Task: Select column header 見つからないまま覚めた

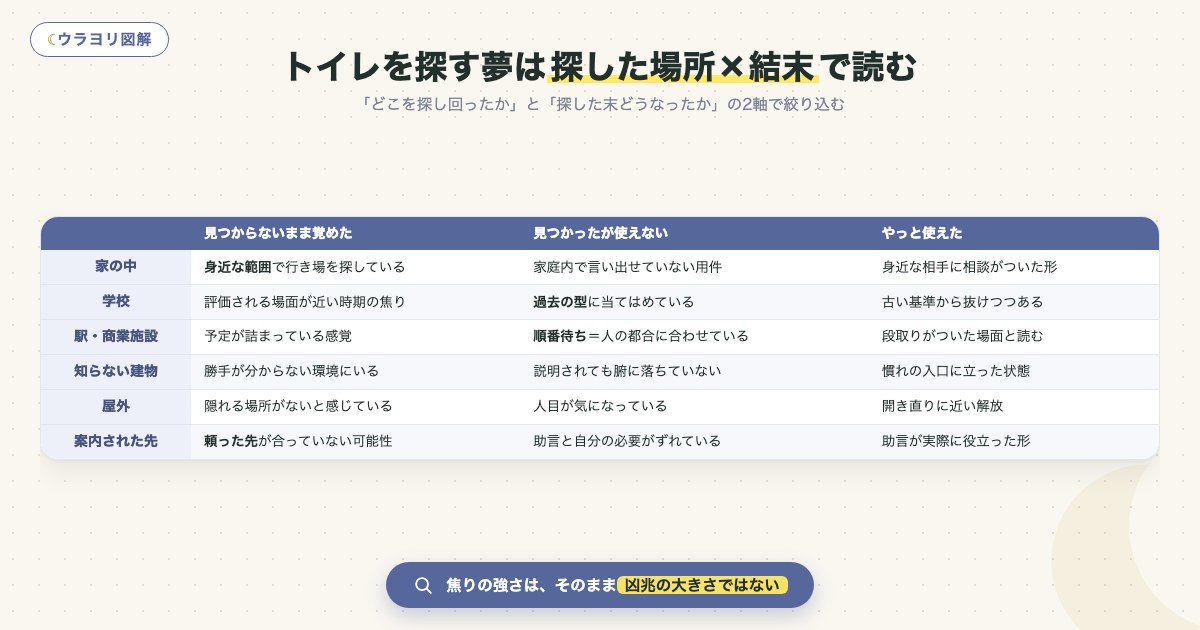Action: tap(278, 233)
